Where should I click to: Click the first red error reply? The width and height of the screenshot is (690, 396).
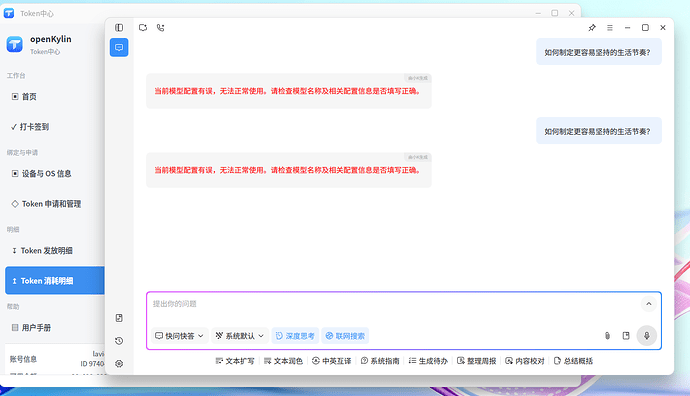coord(289,91)
